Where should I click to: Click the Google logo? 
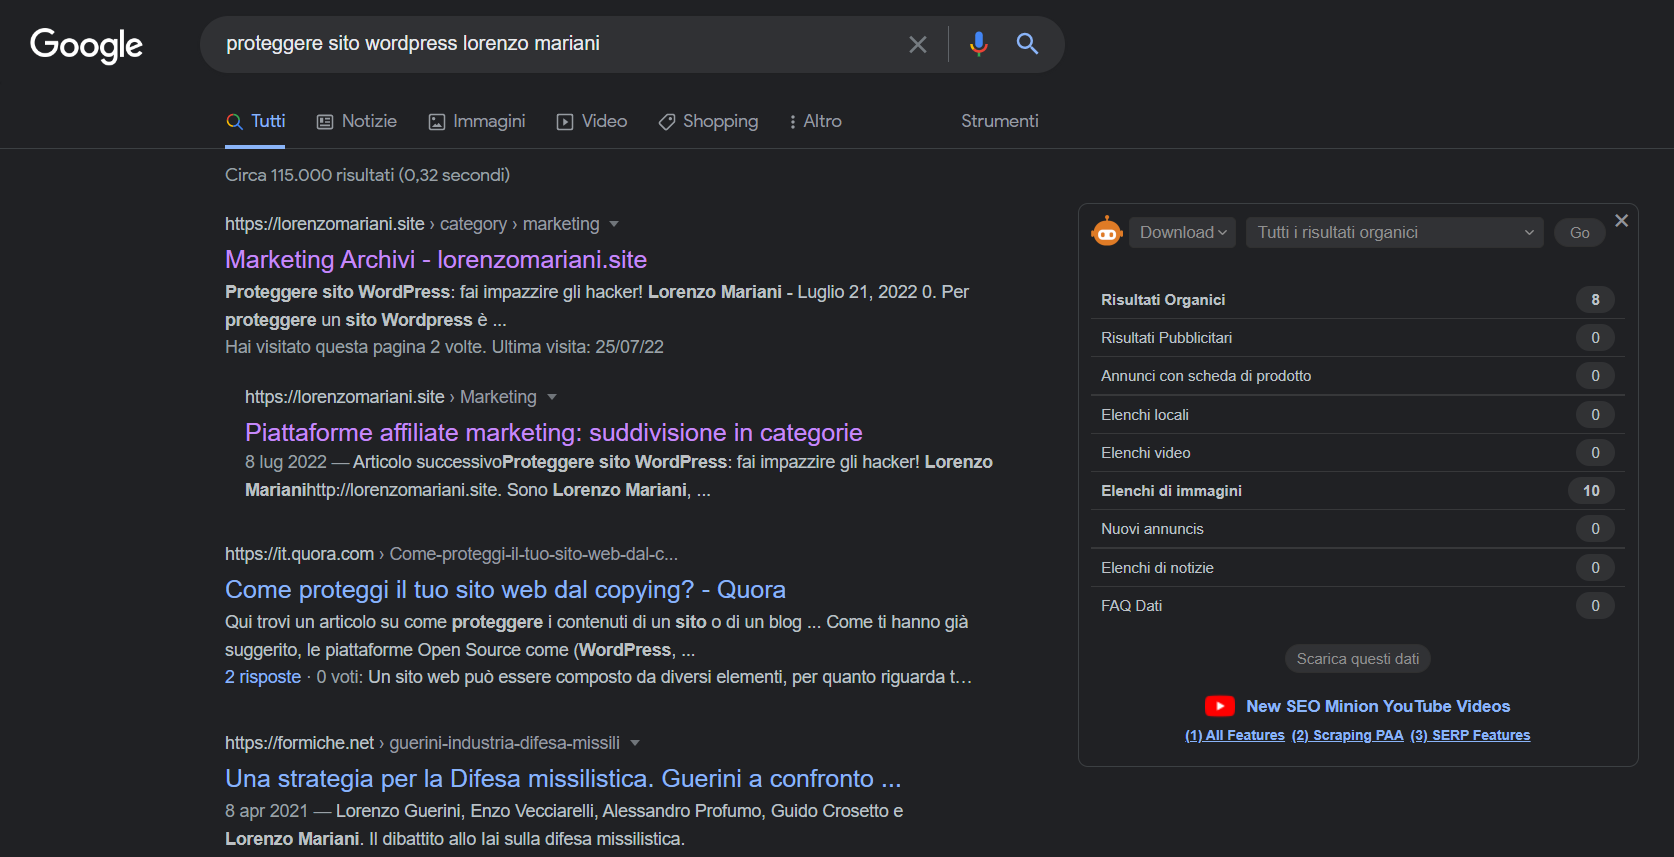coord(87,45)
